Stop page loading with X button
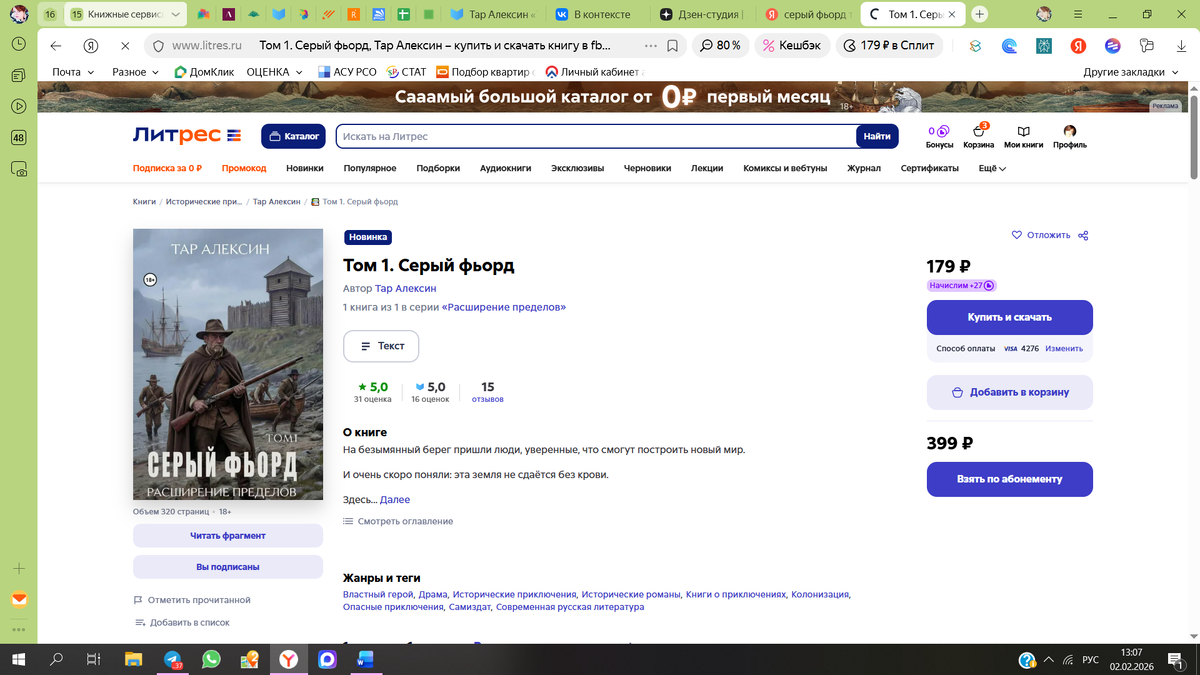 point(124,46)
